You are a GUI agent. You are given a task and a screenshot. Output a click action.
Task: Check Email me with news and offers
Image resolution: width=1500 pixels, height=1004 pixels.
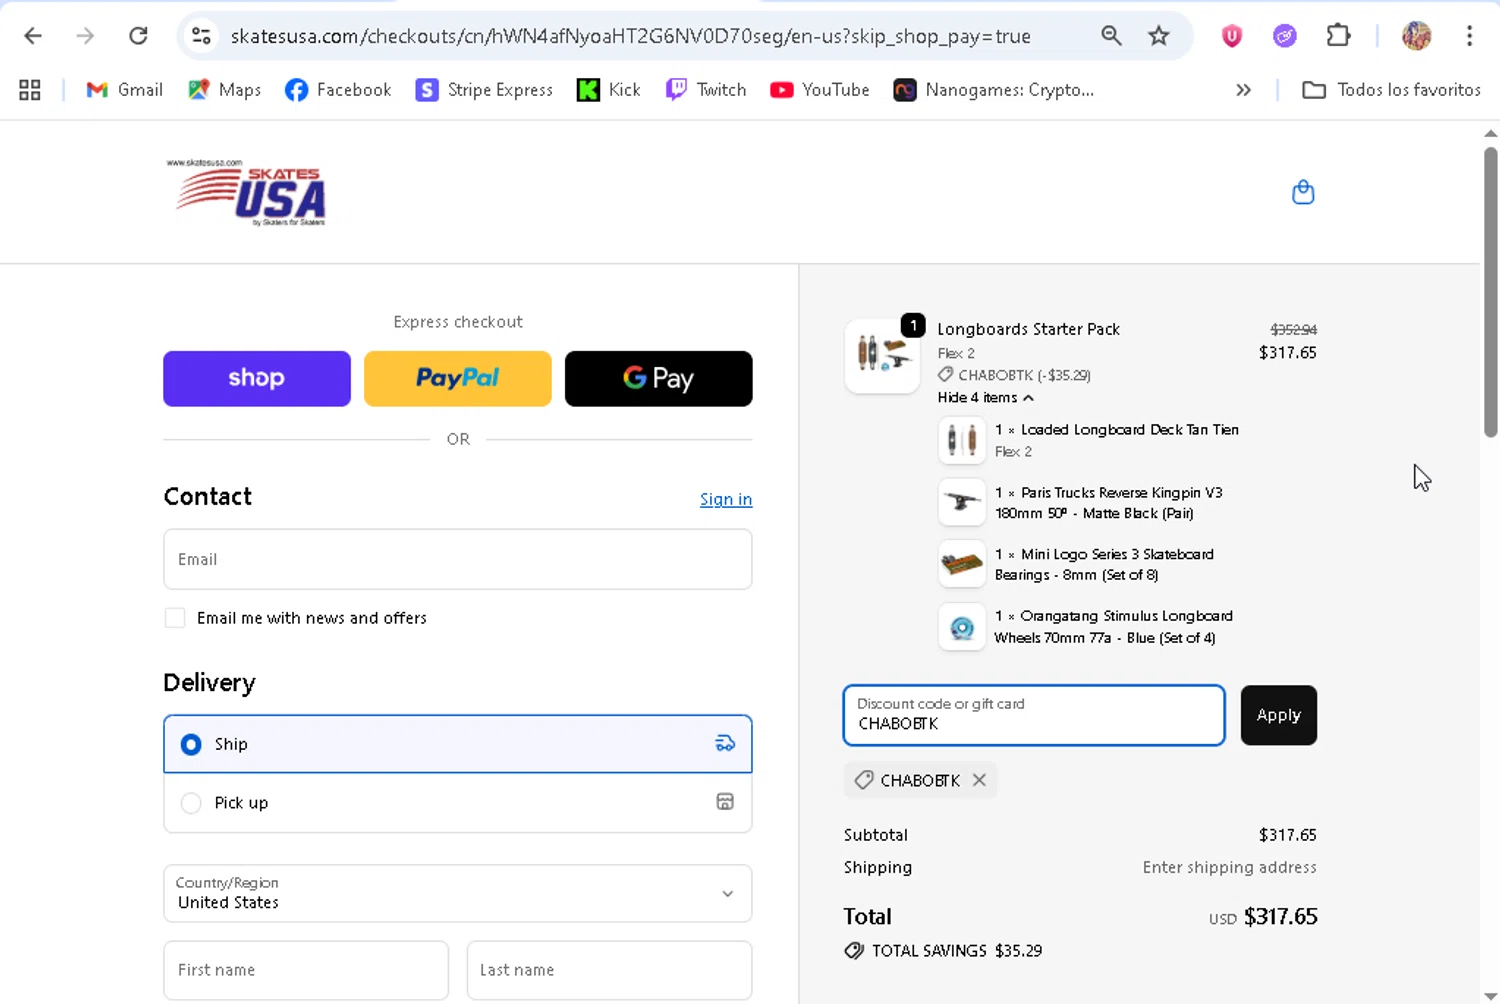175,618
